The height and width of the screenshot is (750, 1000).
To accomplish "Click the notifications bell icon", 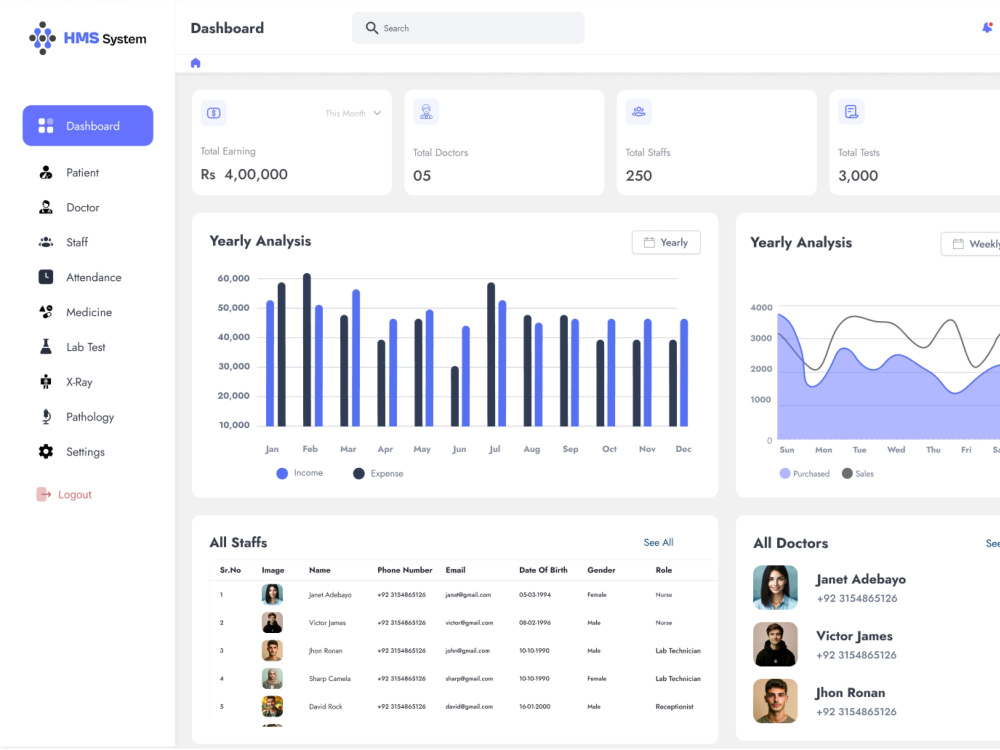I will 988,28.
